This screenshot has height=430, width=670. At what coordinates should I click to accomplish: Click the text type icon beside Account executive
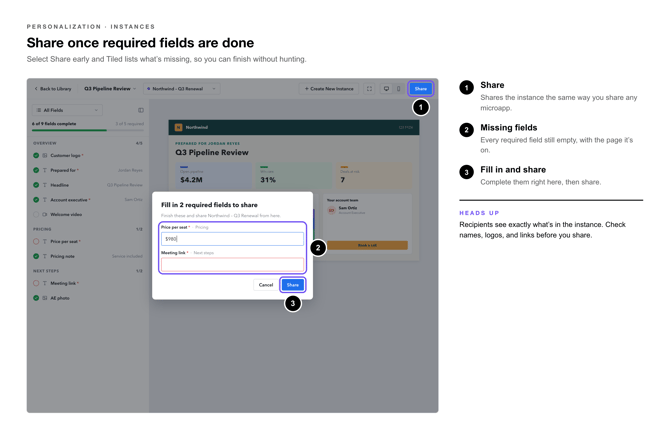44,200
